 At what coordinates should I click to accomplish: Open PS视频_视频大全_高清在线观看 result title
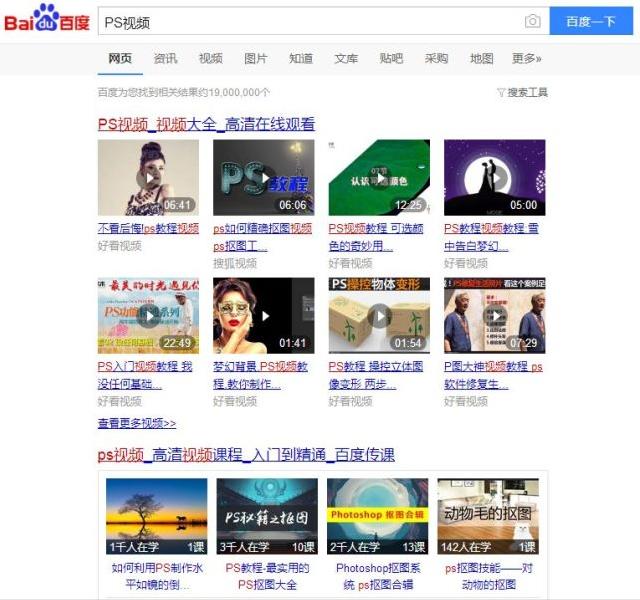(206, 124)
